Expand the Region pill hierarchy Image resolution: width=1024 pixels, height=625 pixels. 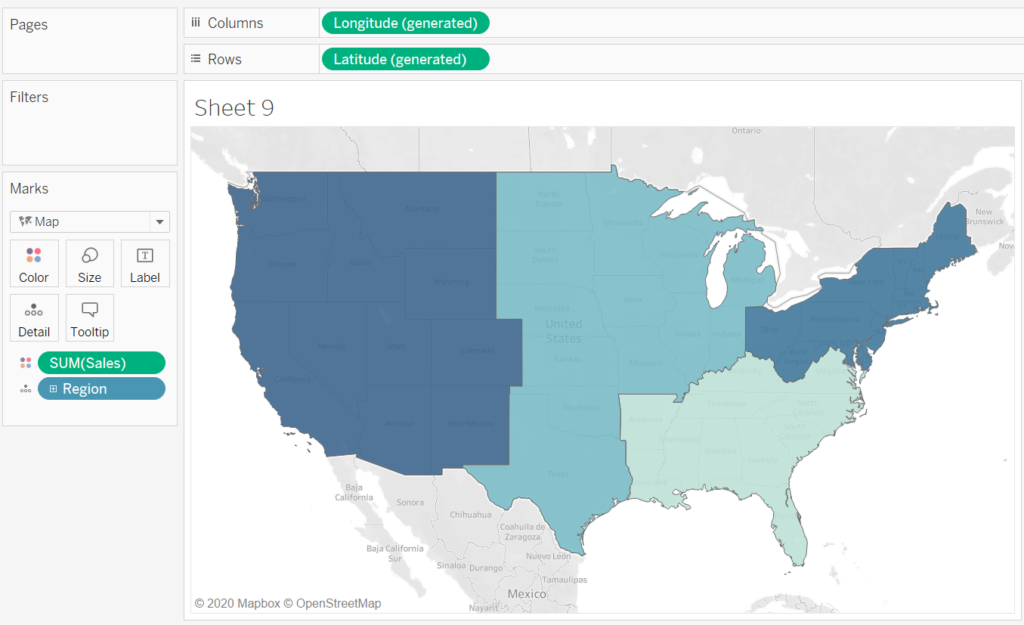point(53,389)
